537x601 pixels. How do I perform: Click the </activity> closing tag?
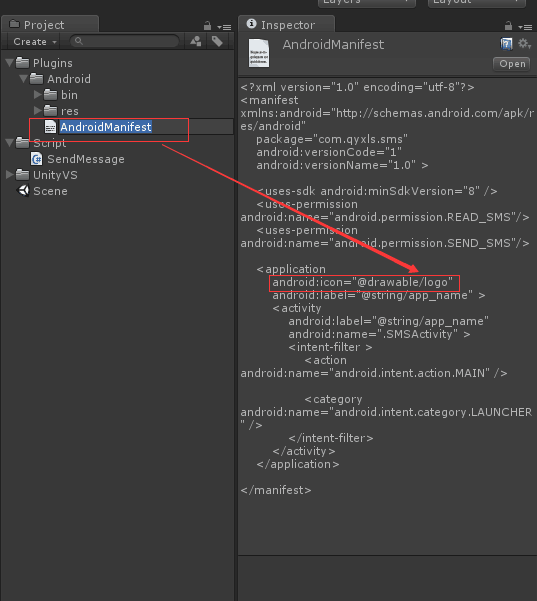(x=304, y=451)
